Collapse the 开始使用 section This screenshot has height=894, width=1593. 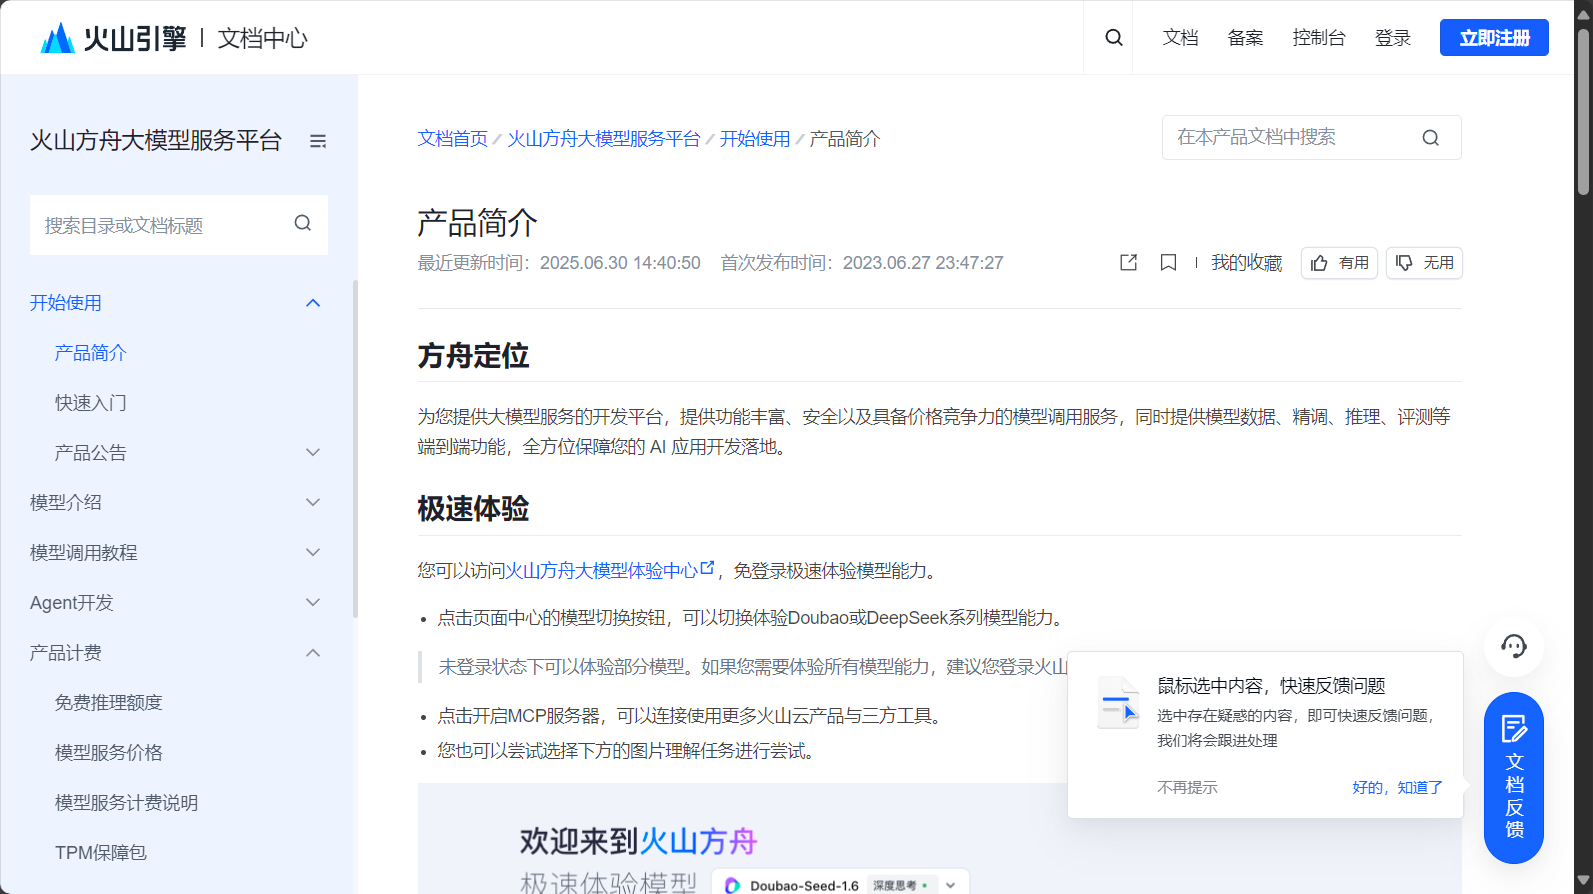[x=313, y=303]
